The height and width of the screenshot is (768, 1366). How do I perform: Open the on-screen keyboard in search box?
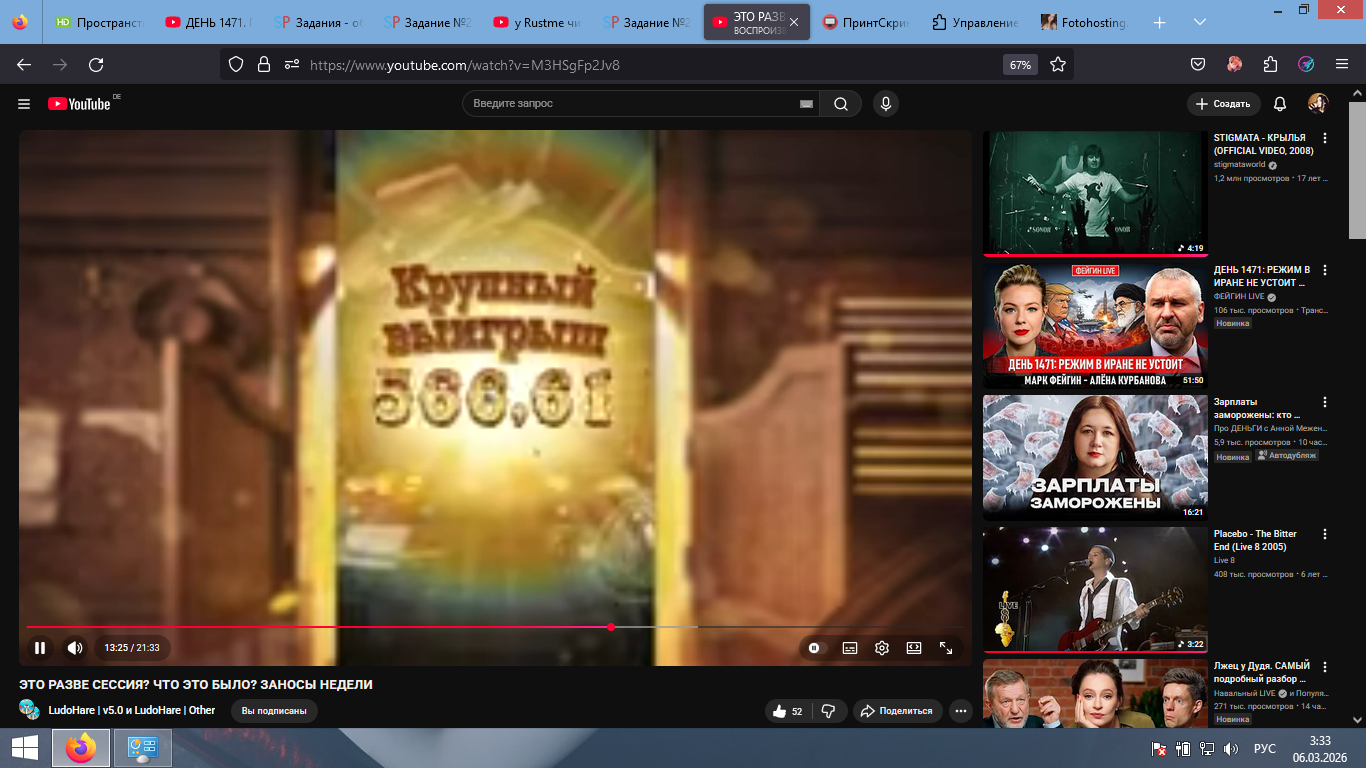point(807,104)
